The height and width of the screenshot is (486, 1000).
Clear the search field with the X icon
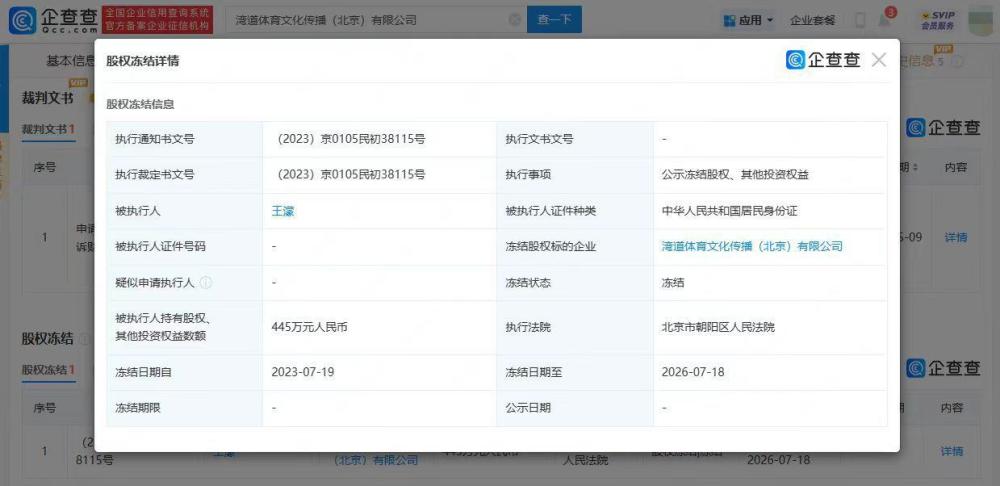[x=515, y=20]
